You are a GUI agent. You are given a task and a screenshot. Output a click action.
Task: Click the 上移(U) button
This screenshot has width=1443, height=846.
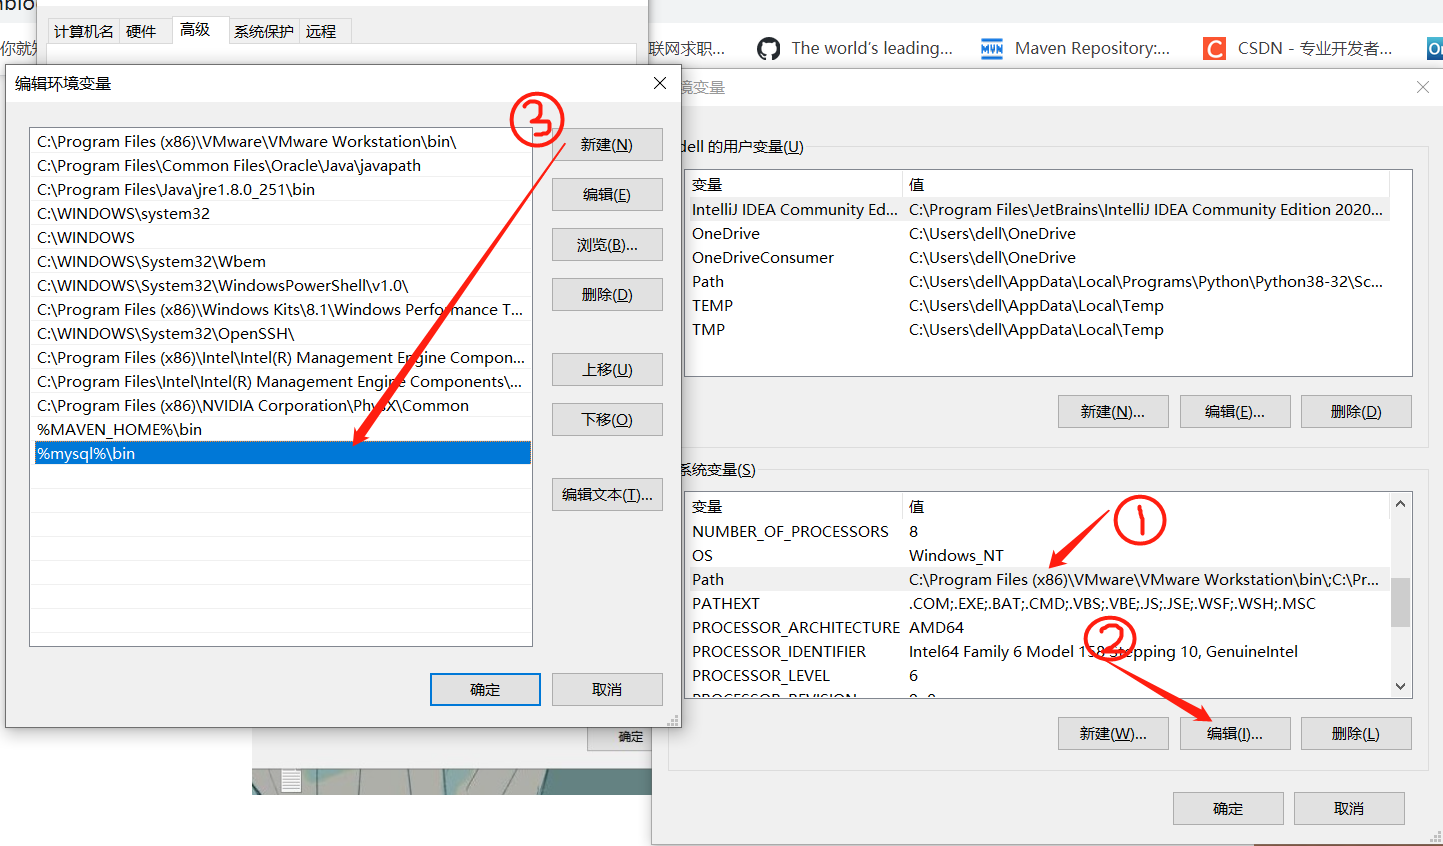(607, 370)
